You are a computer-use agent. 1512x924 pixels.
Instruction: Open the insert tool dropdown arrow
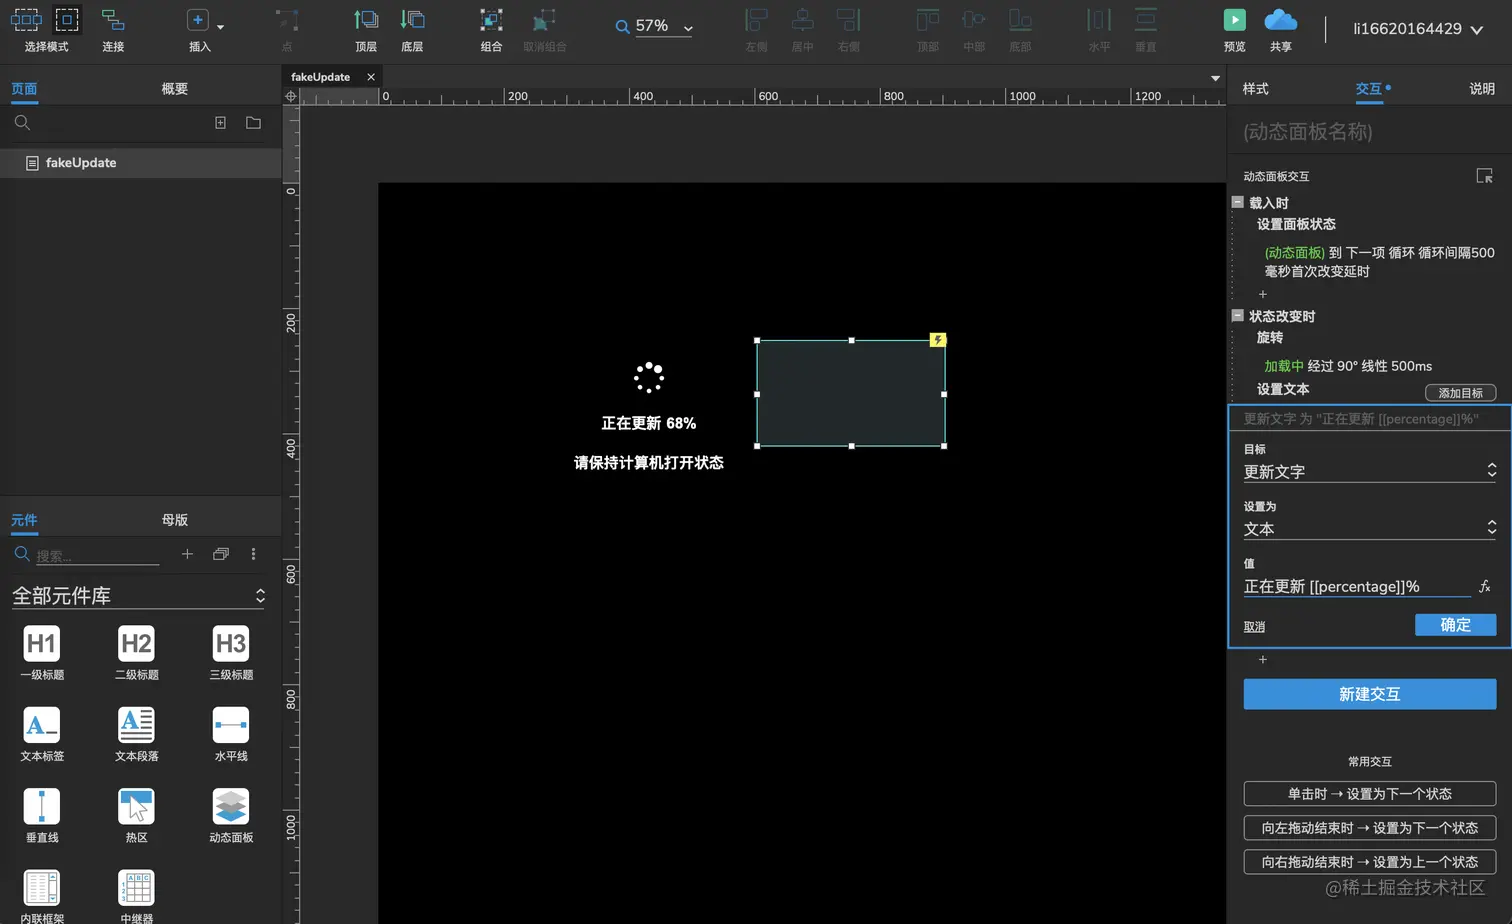point(221,27)
